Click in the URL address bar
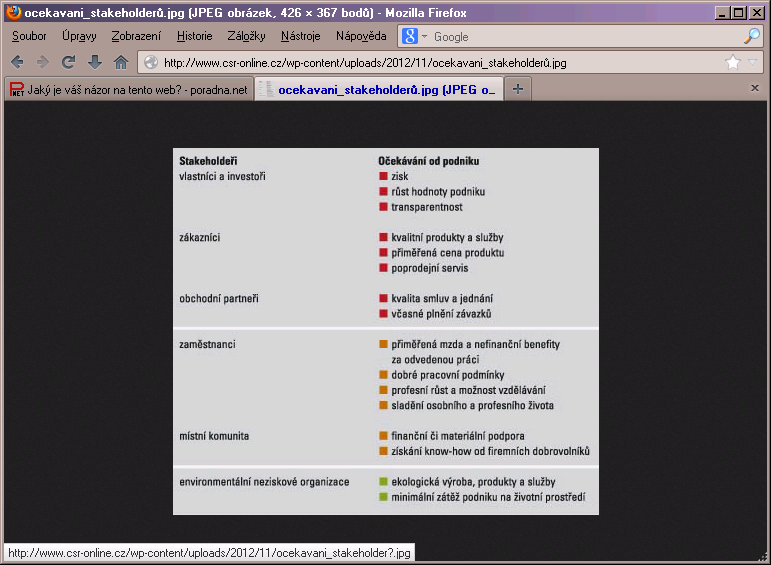 (440, 62)
